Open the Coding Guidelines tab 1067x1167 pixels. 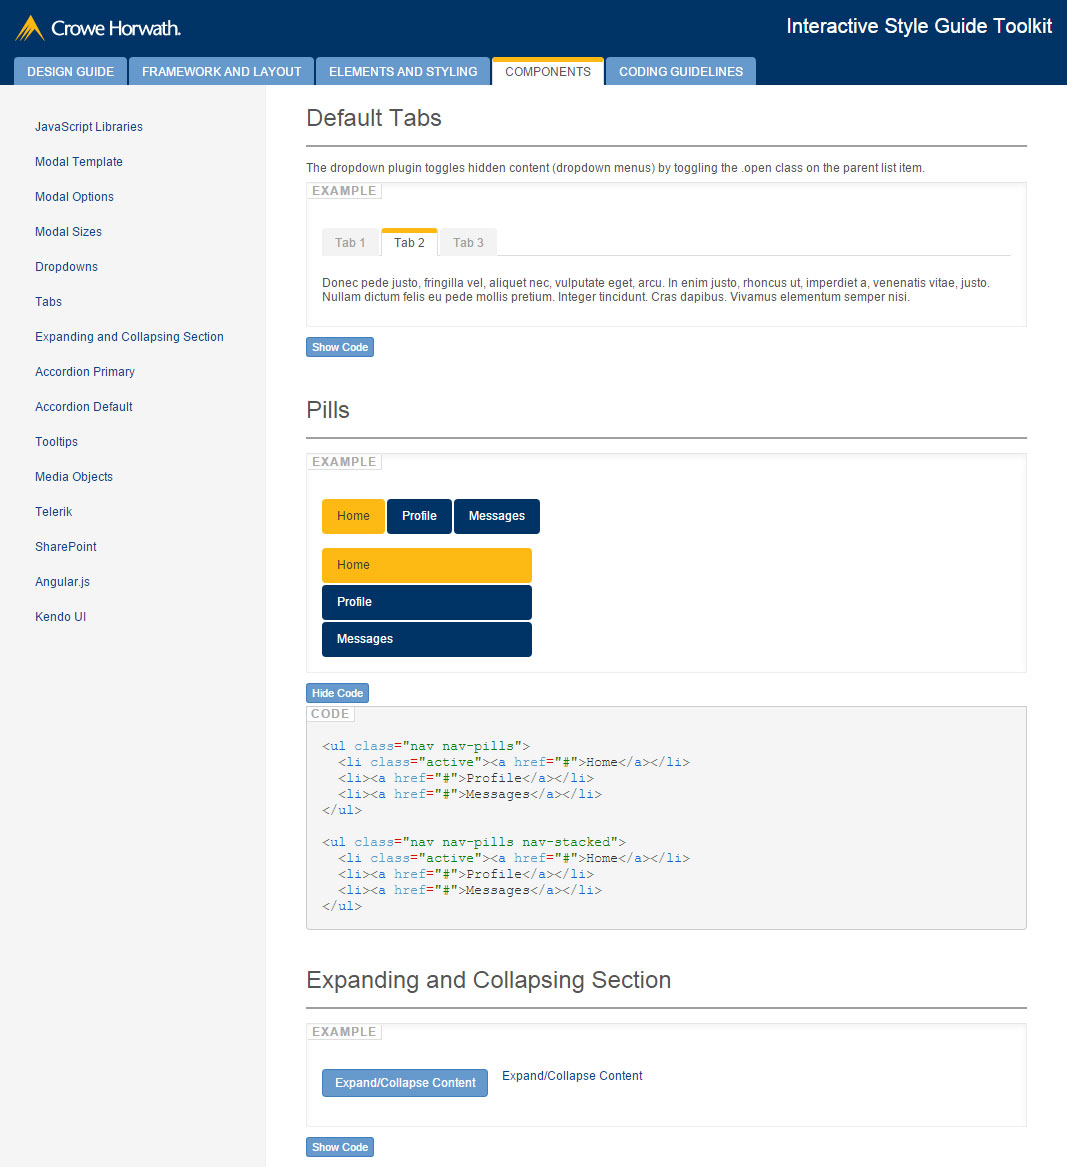pos(680,71)
